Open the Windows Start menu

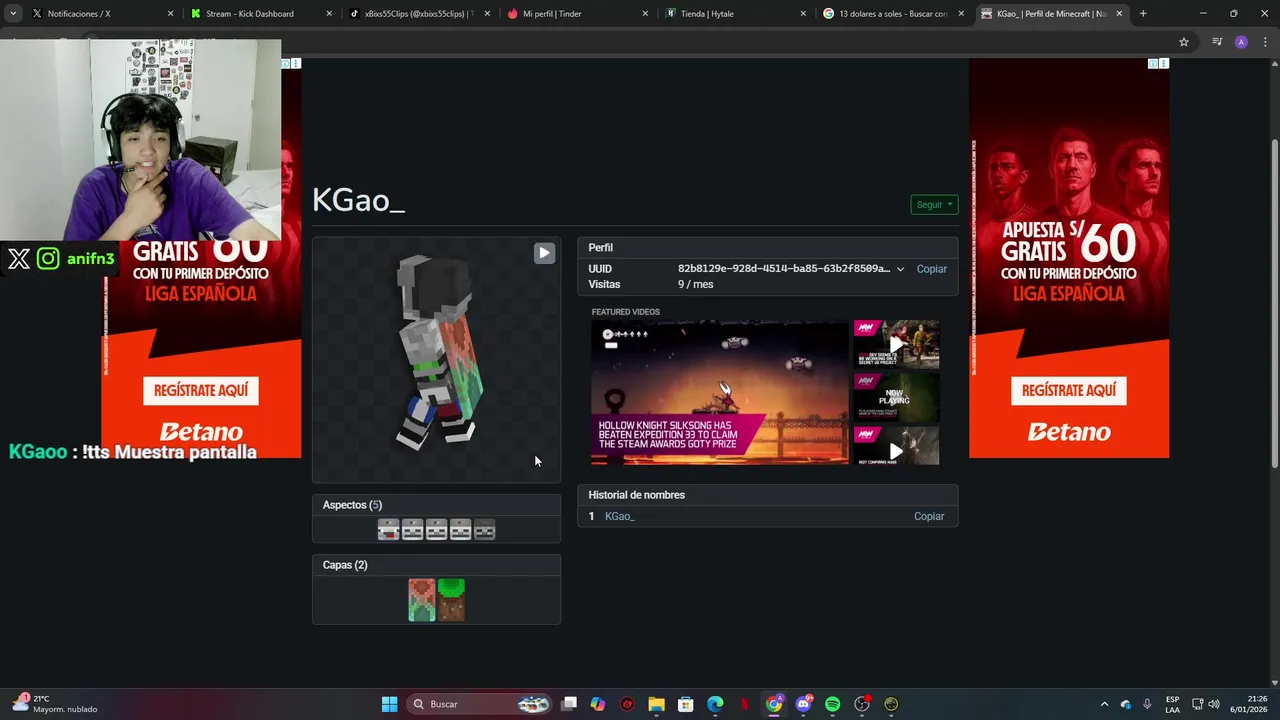[389, 704]
